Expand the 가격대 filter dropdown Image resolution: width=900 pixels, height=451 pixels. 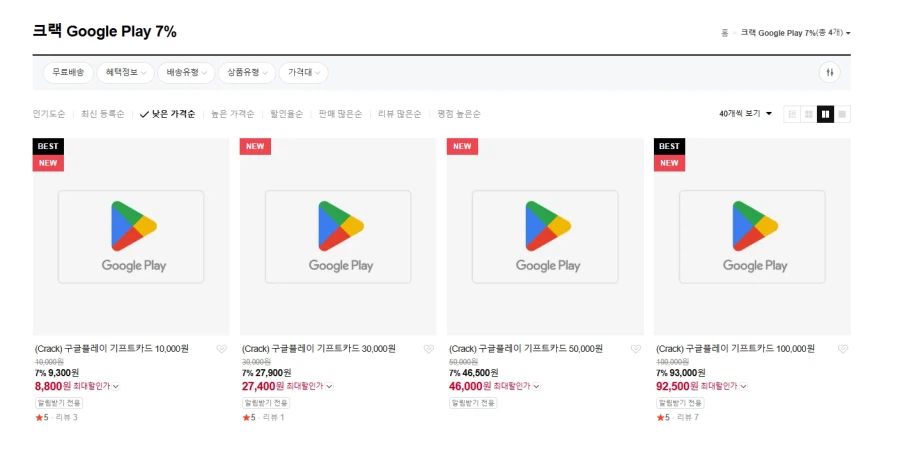point(304,72)
